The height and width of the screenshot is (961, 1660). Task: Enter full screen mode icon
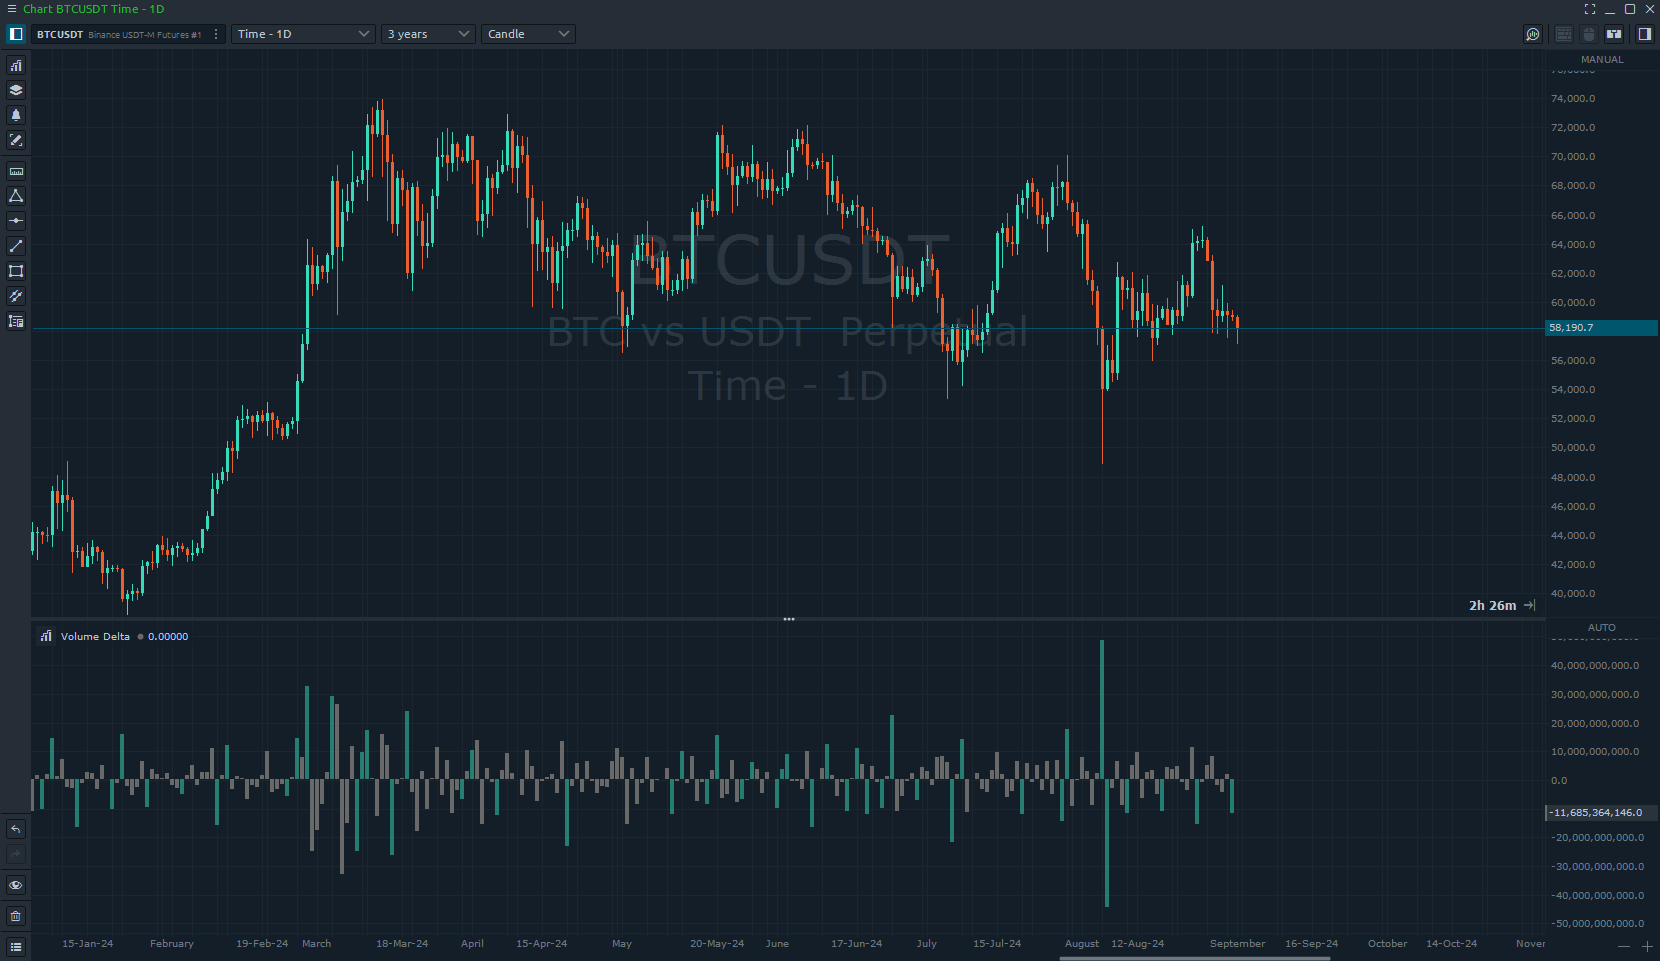[1590, 9]
